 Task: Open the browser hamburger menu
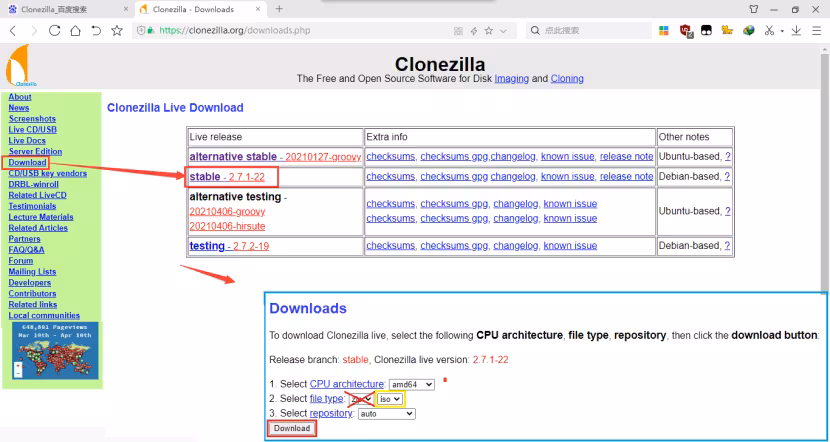pos(817,31)
